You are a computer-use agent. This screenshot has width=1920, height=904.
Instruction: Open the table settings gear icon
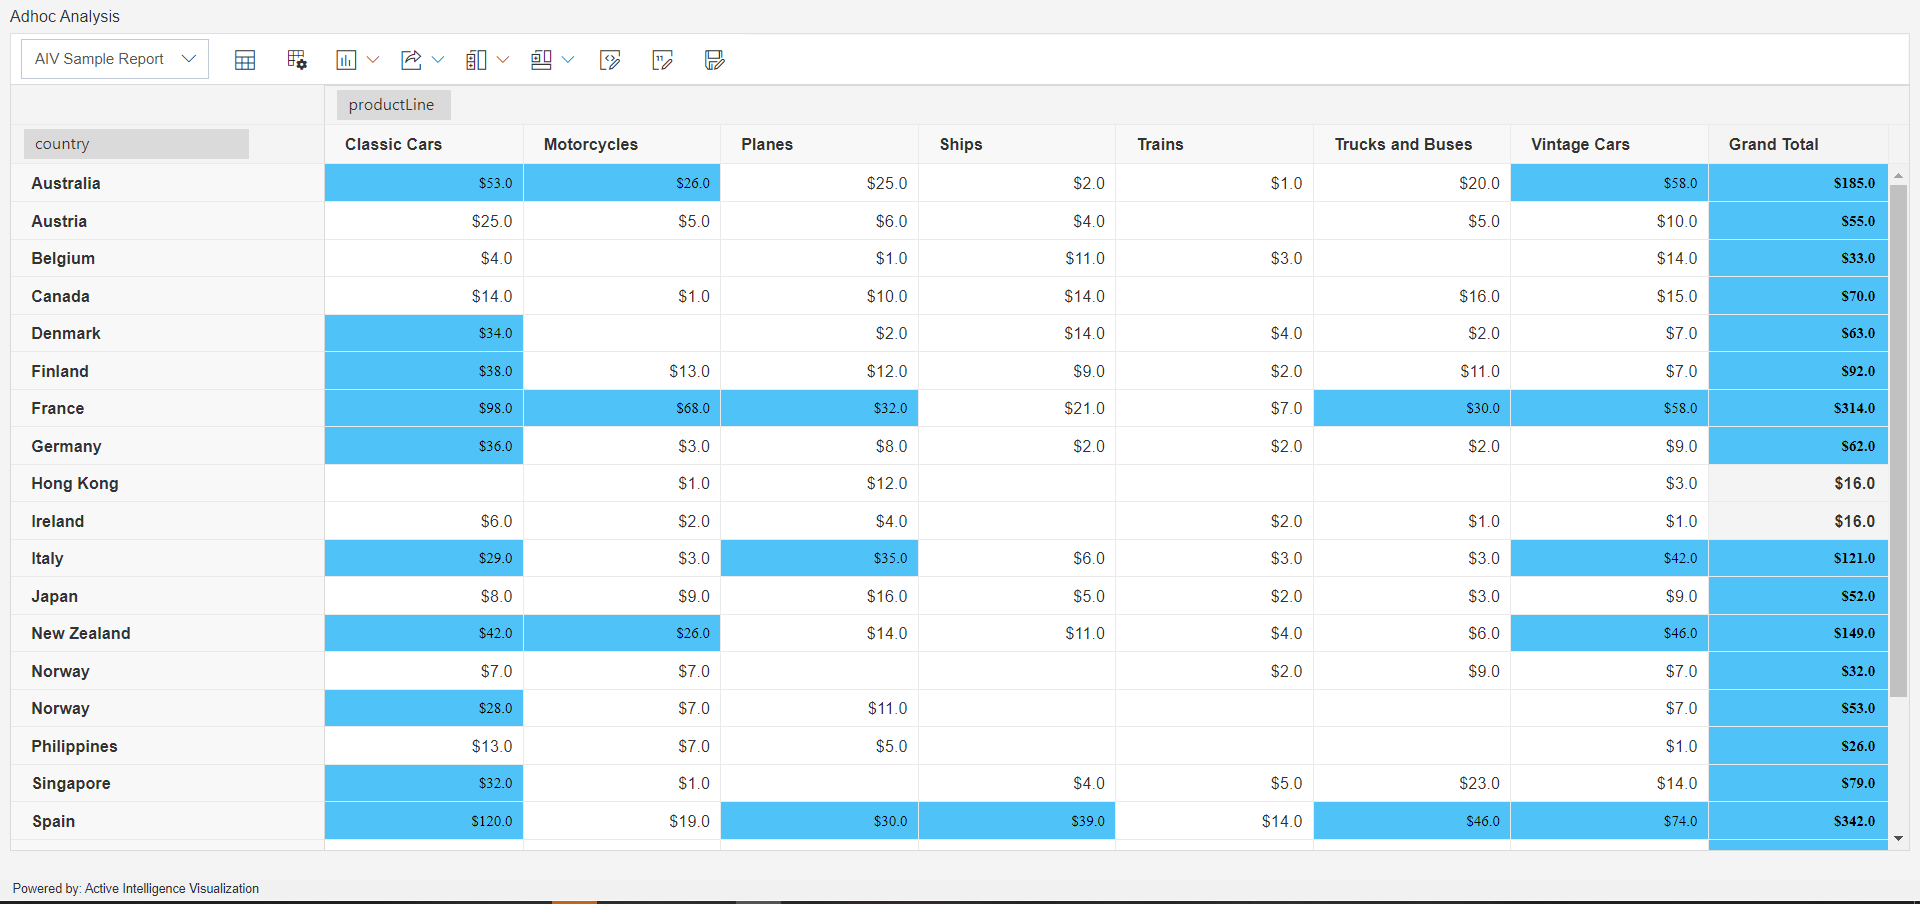point(297,60)
